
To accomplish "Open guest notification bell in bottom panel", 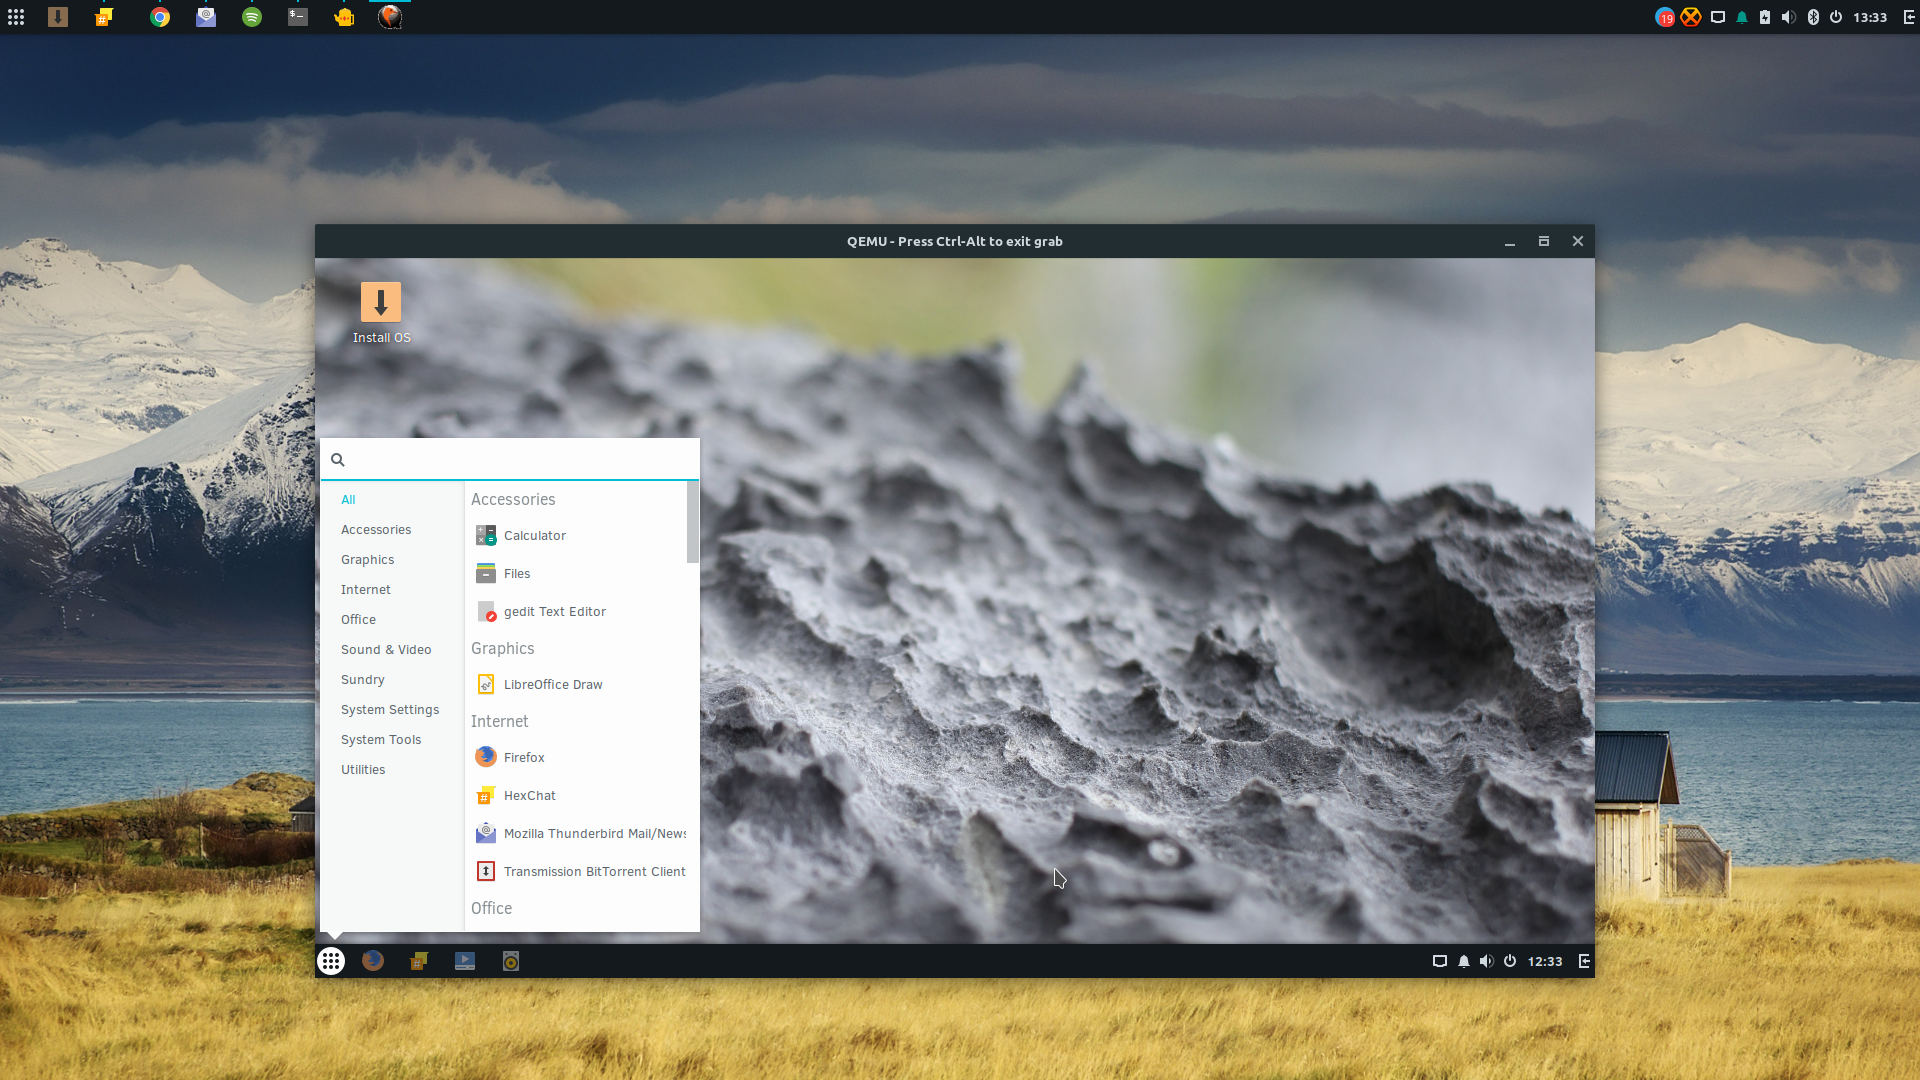I will [1464, 961].
